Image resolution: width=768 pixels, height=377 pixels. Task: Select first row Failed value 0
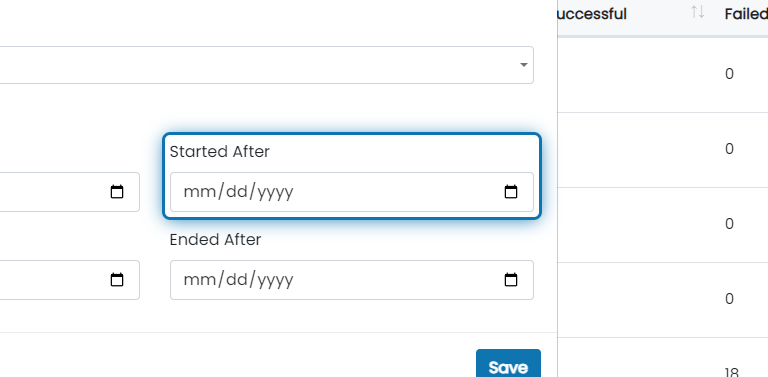pos(729,74)
